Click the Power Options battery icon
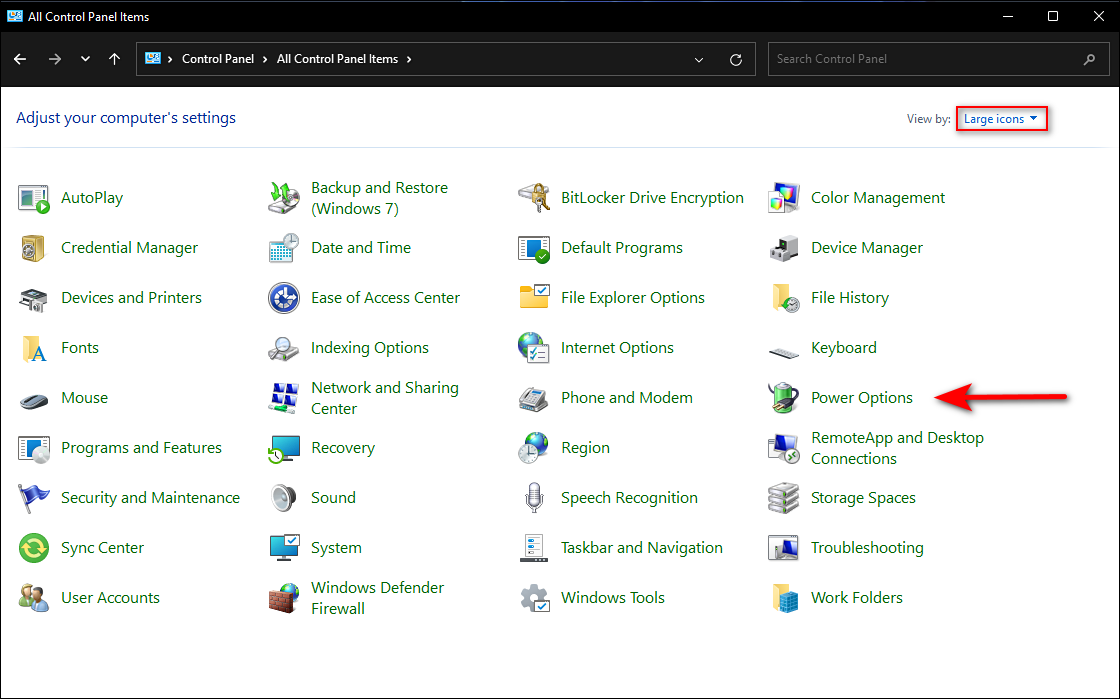The image size is (1120, 699). 784,398
